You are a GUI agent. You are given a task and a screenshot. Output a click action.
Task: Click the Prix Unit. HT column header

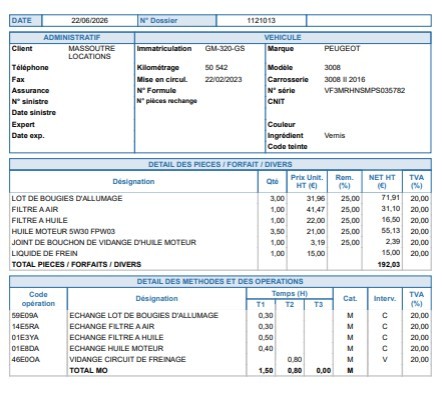point(307,181)
